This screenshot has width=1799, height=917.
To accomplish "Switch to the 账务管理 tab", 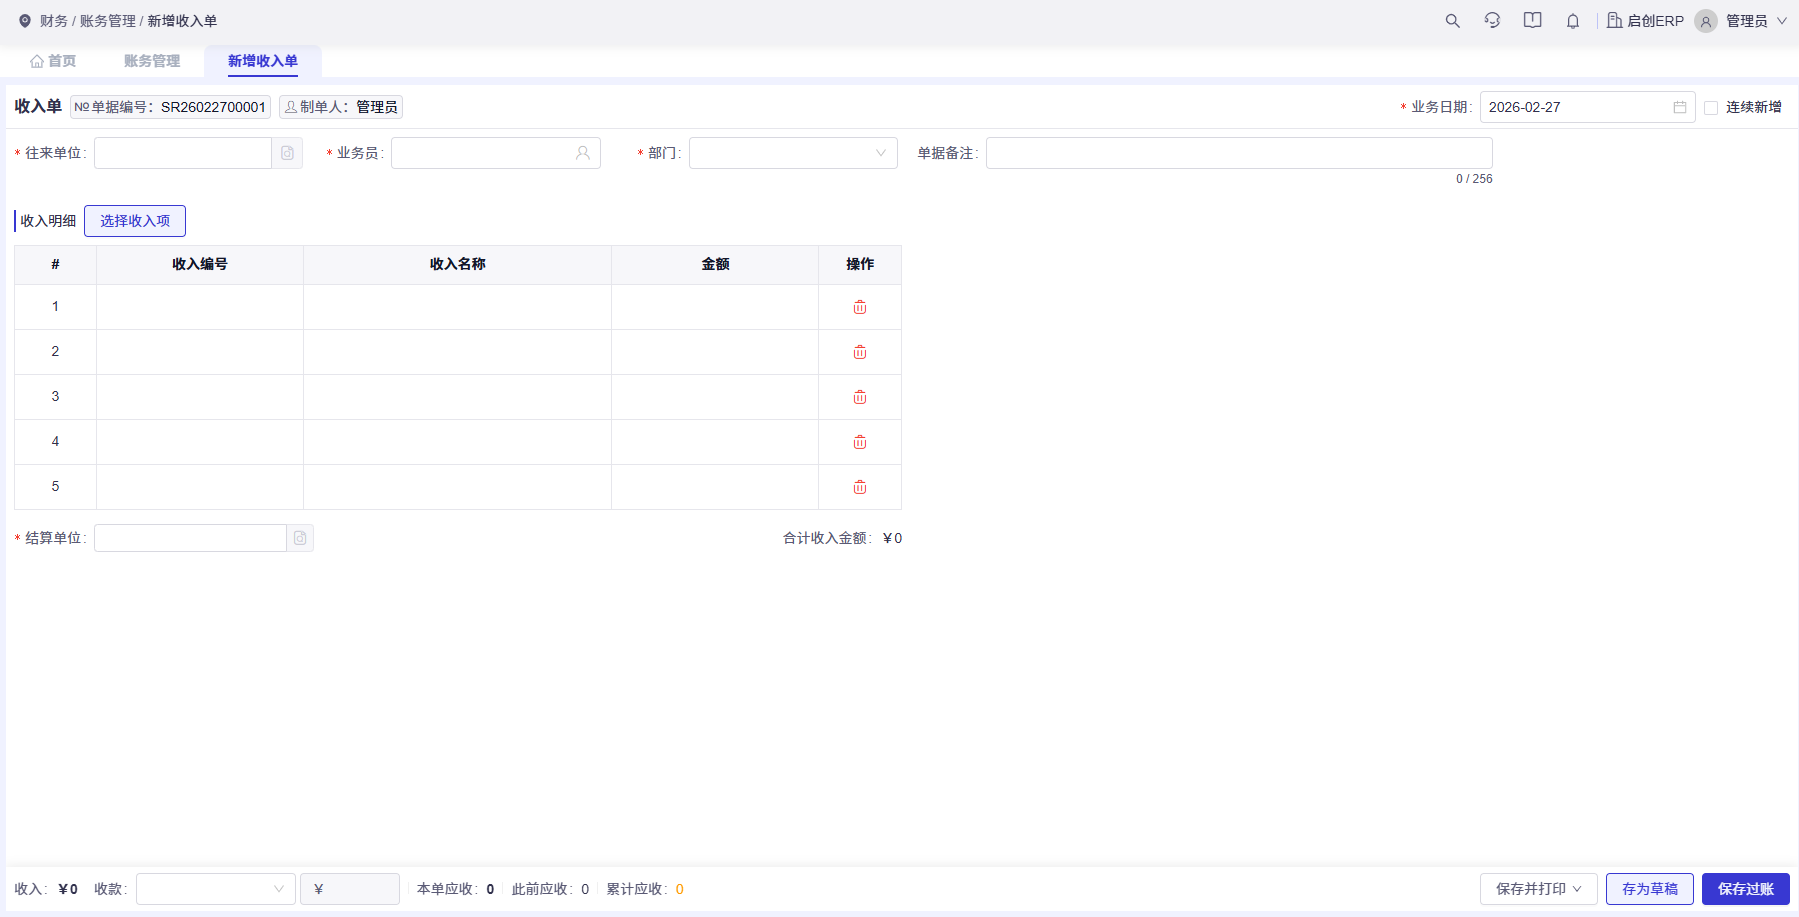I will [152, 61].
